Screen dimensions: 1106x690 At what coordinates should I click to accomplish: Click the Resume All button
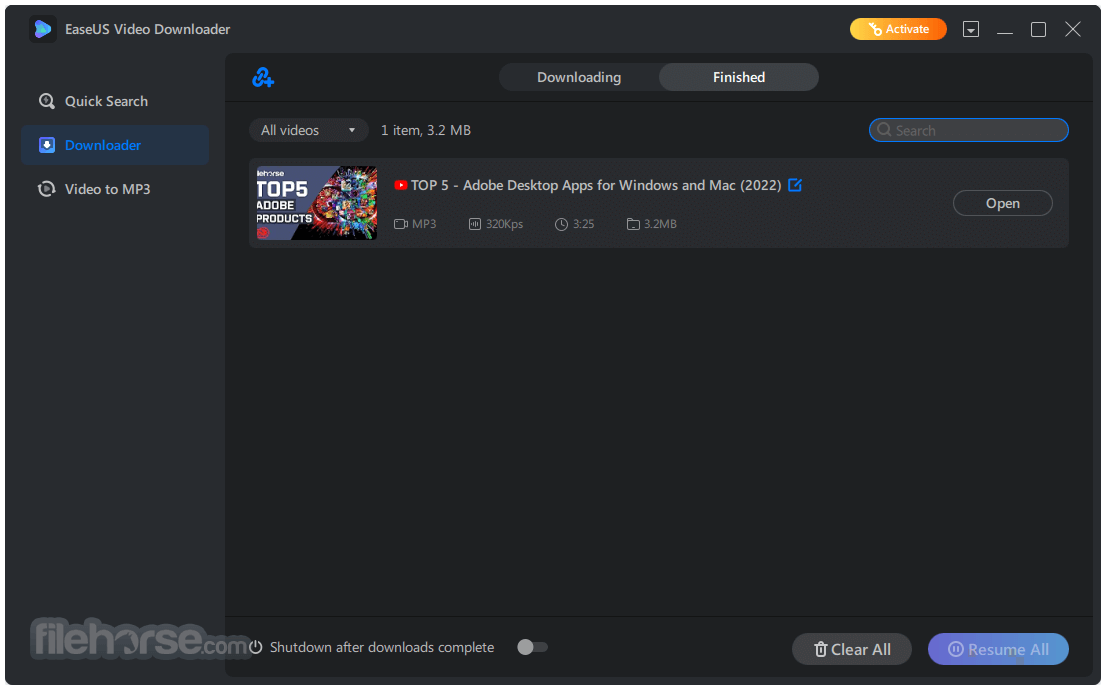[x=998, y=649]
